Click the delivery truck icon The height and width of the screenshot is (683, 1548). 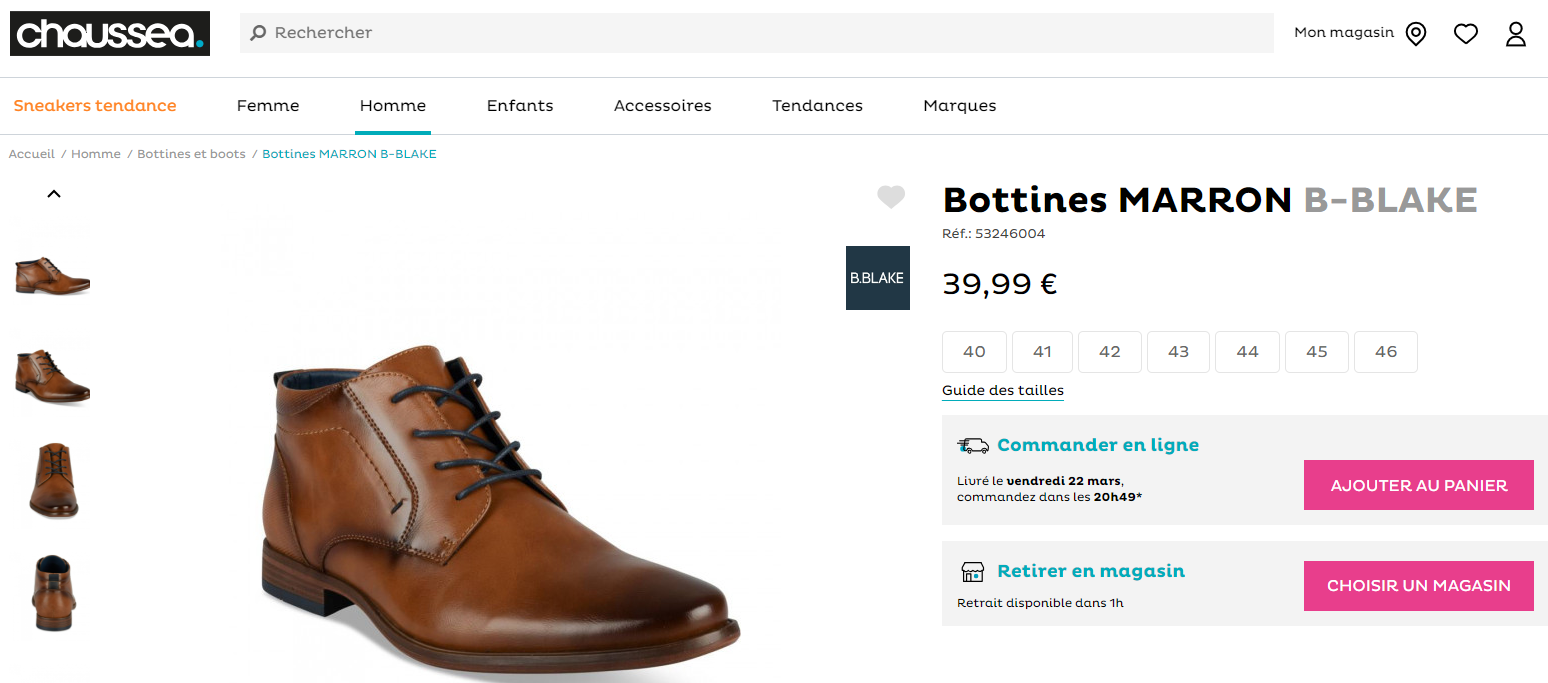pyautogui.click(x=973, y=446)
